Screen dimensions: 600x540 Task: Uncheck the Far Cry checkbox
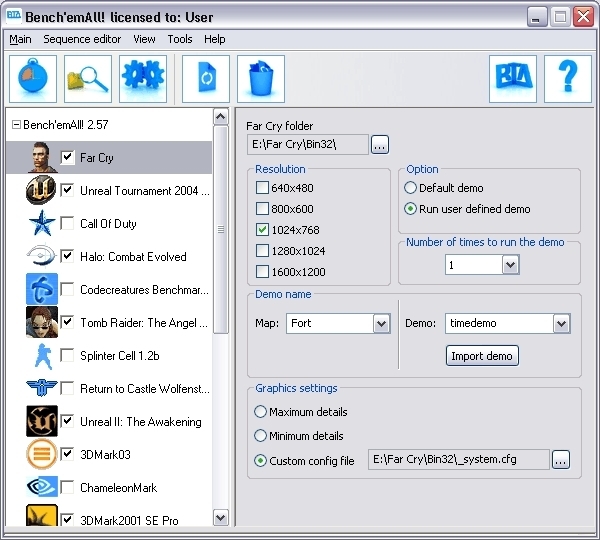67,157
